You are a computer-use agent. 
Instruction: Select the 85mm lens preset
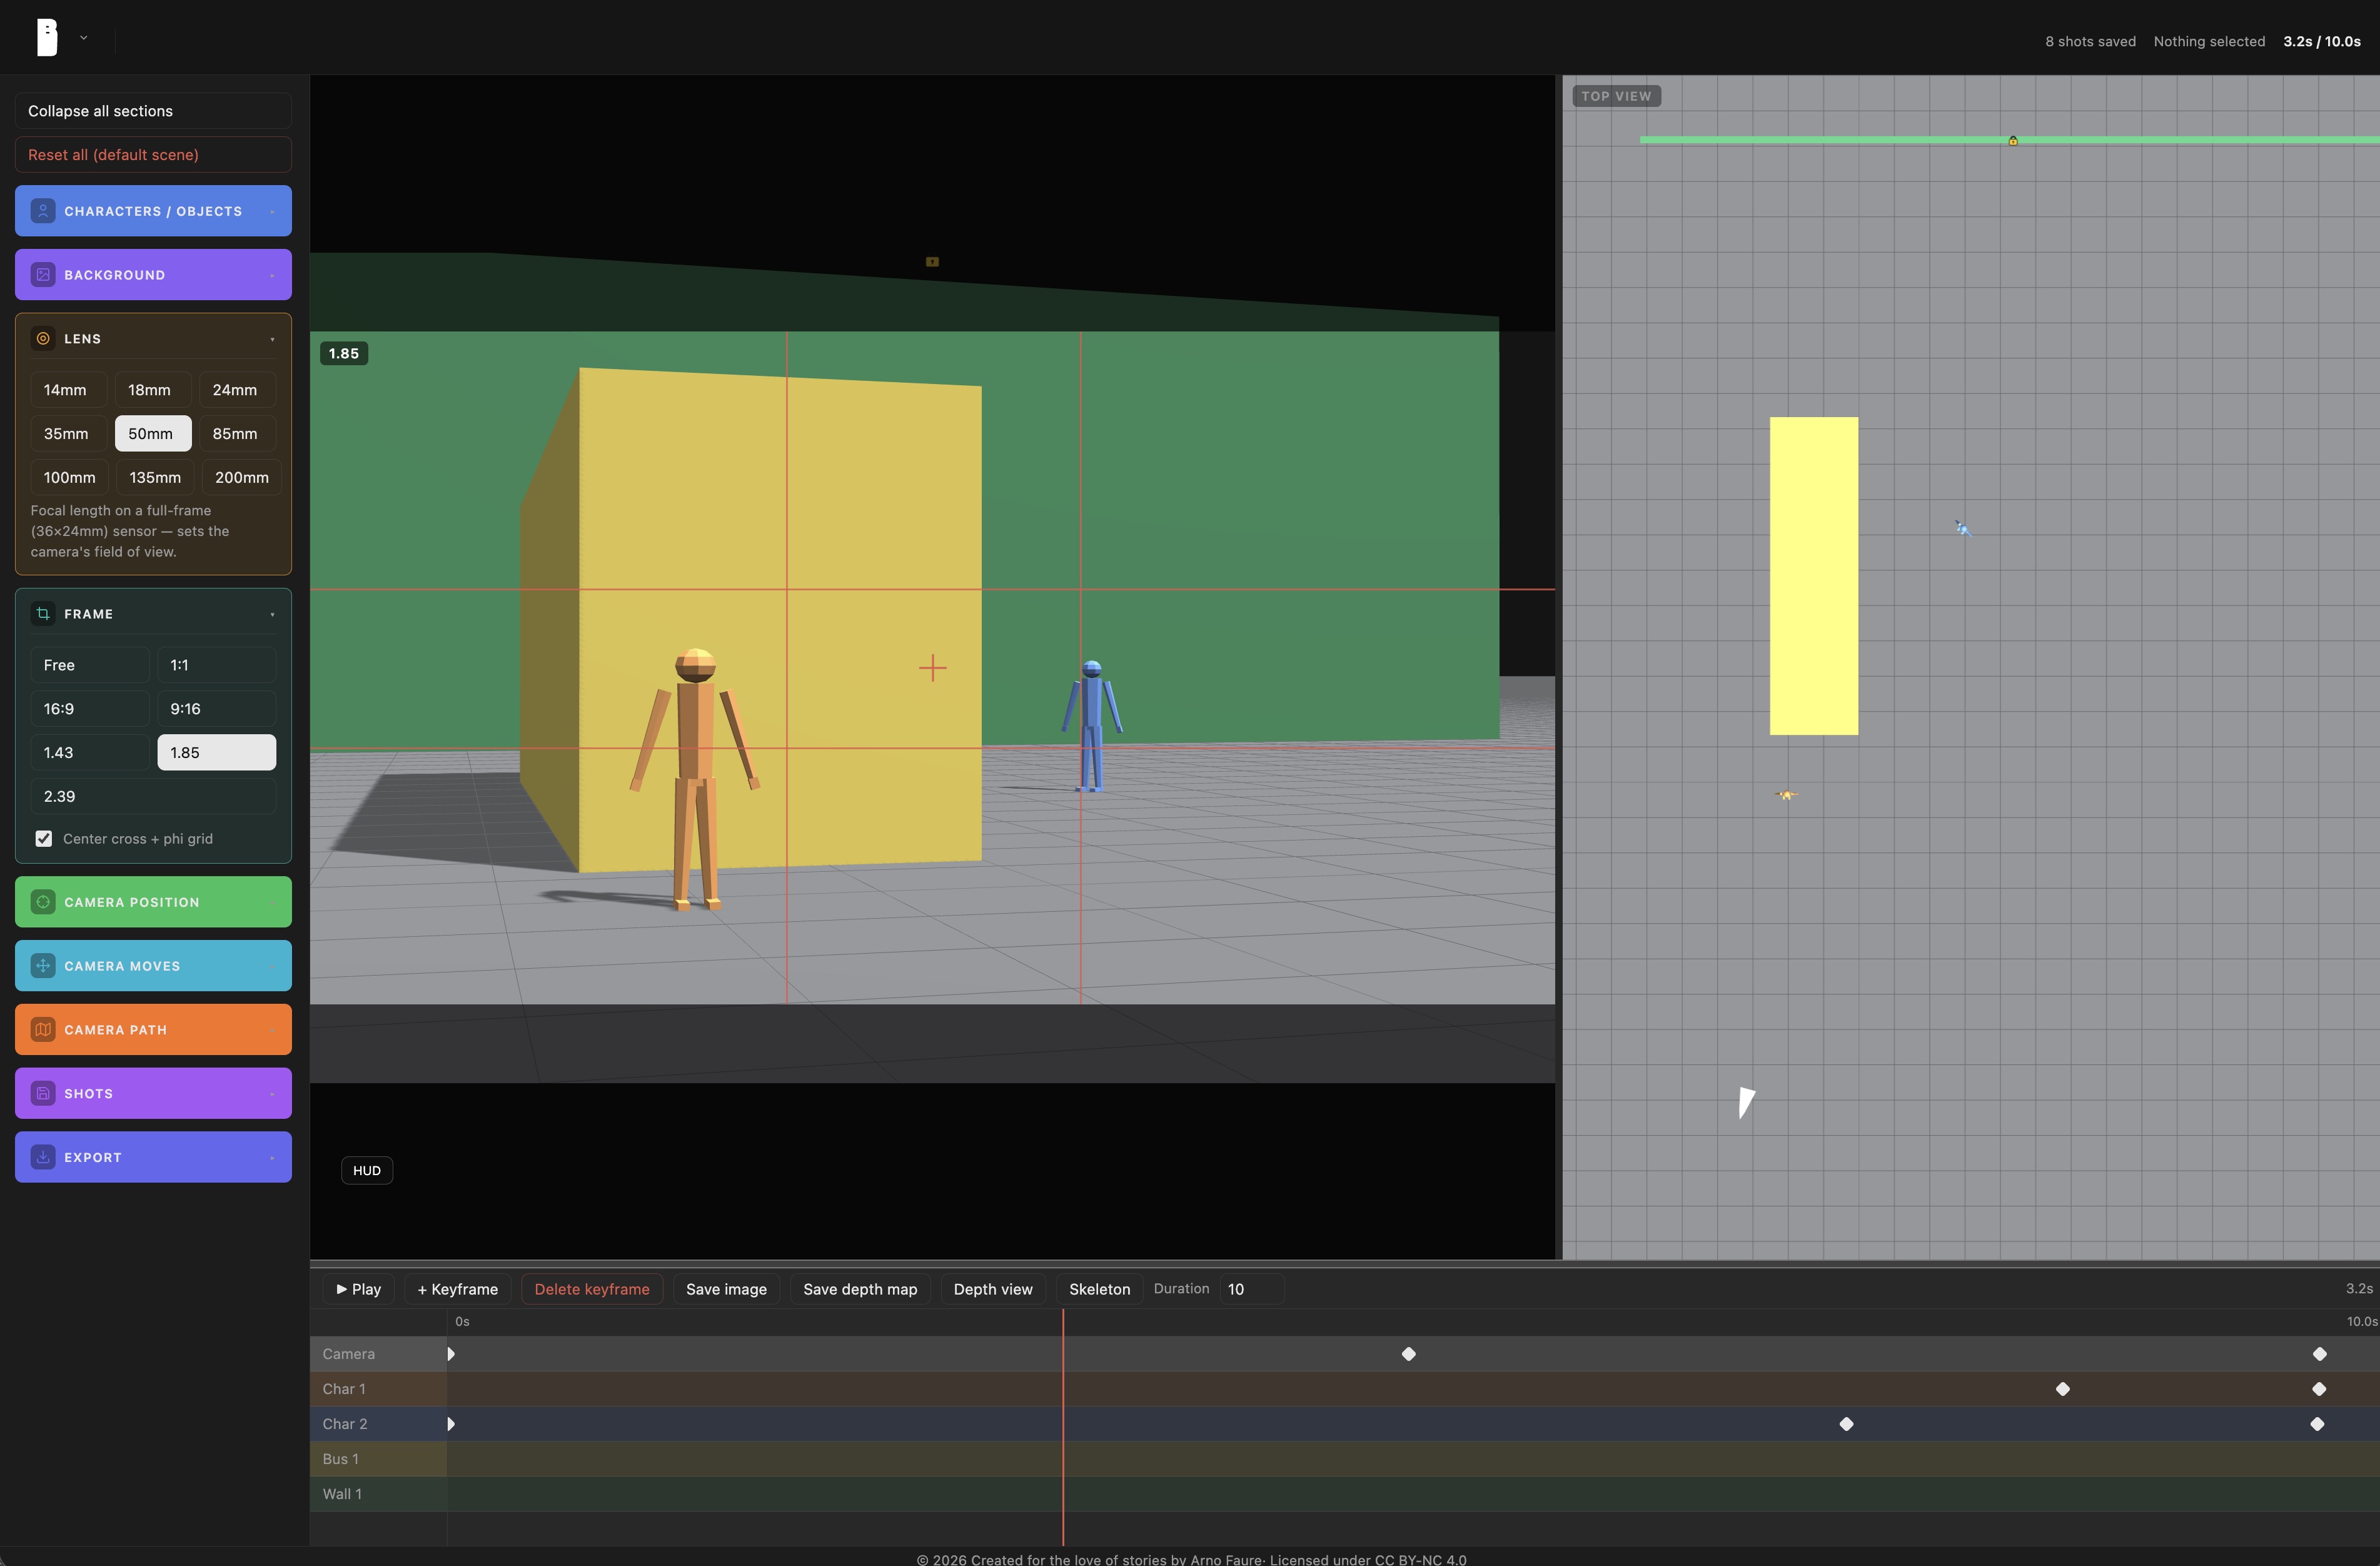point(235,434)
